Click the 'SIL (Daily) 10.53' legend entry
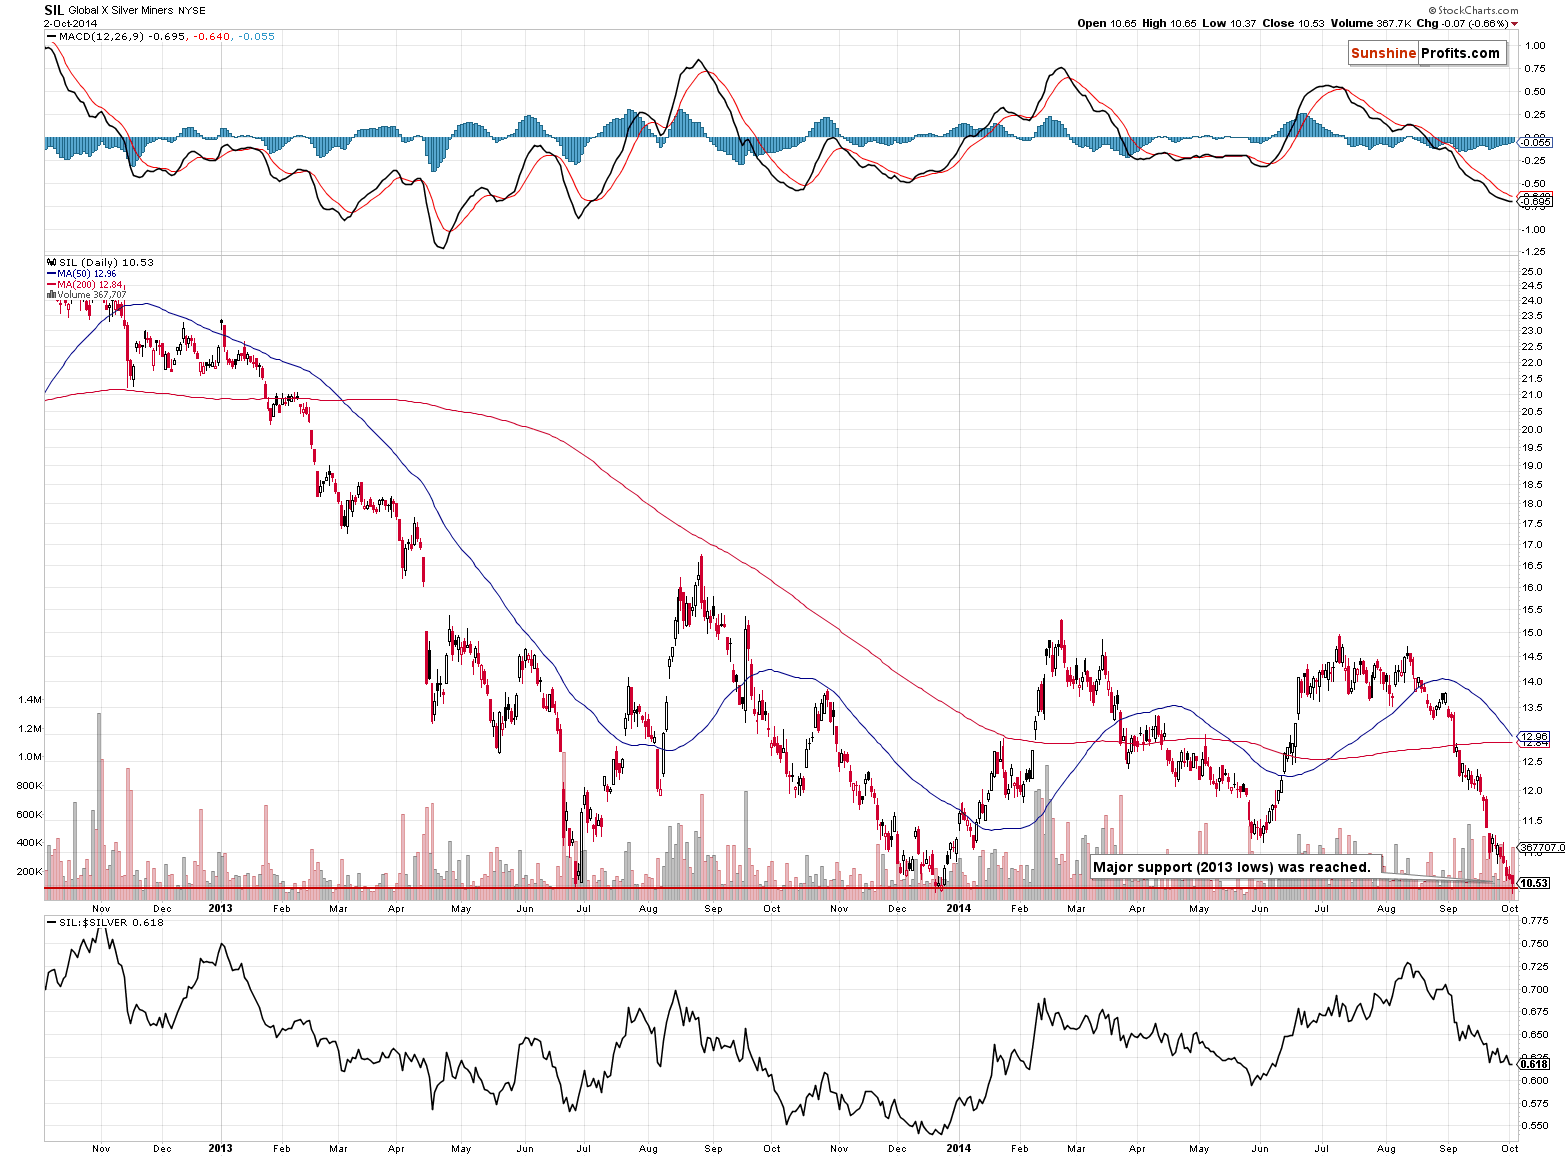1565x1157 pixels. pos(100,262)
